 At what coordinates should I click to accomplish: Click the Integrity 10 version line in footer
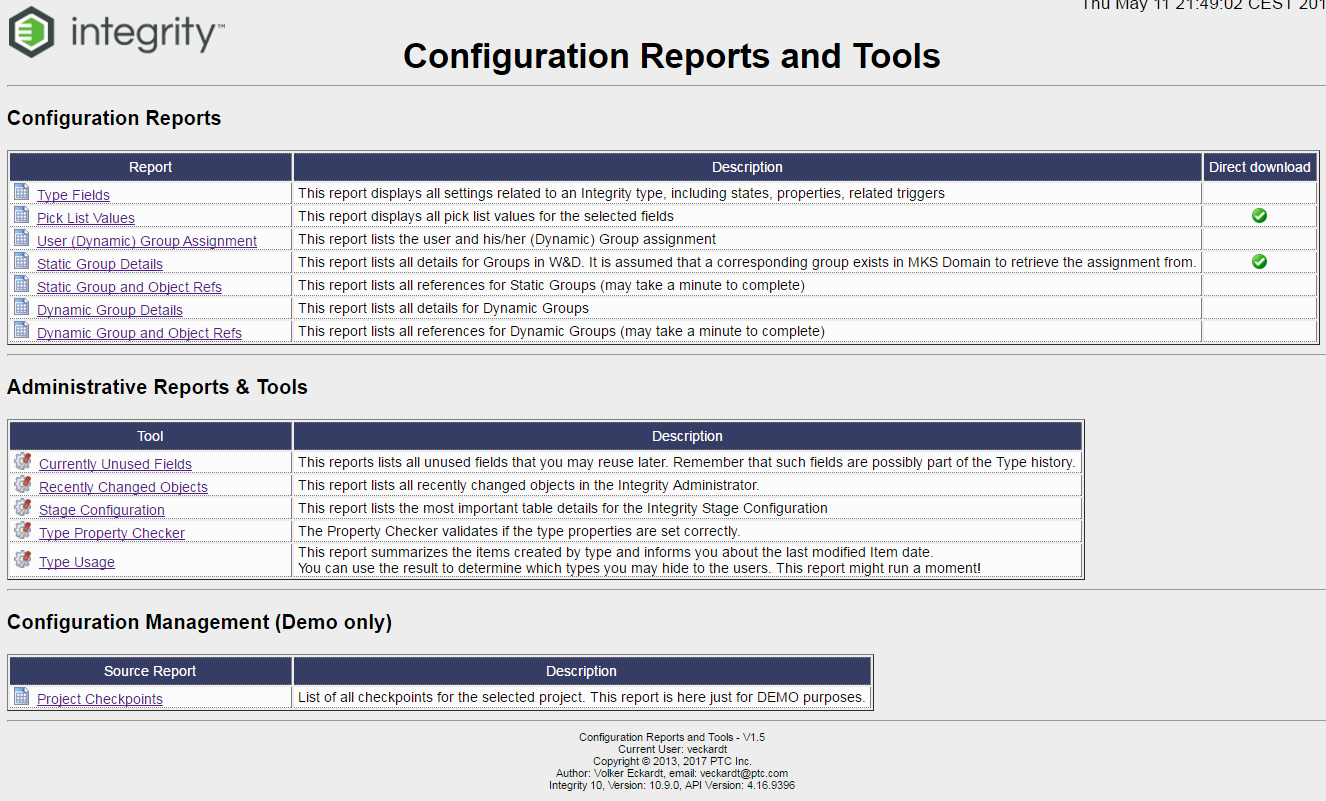click(x=672, y=785)
